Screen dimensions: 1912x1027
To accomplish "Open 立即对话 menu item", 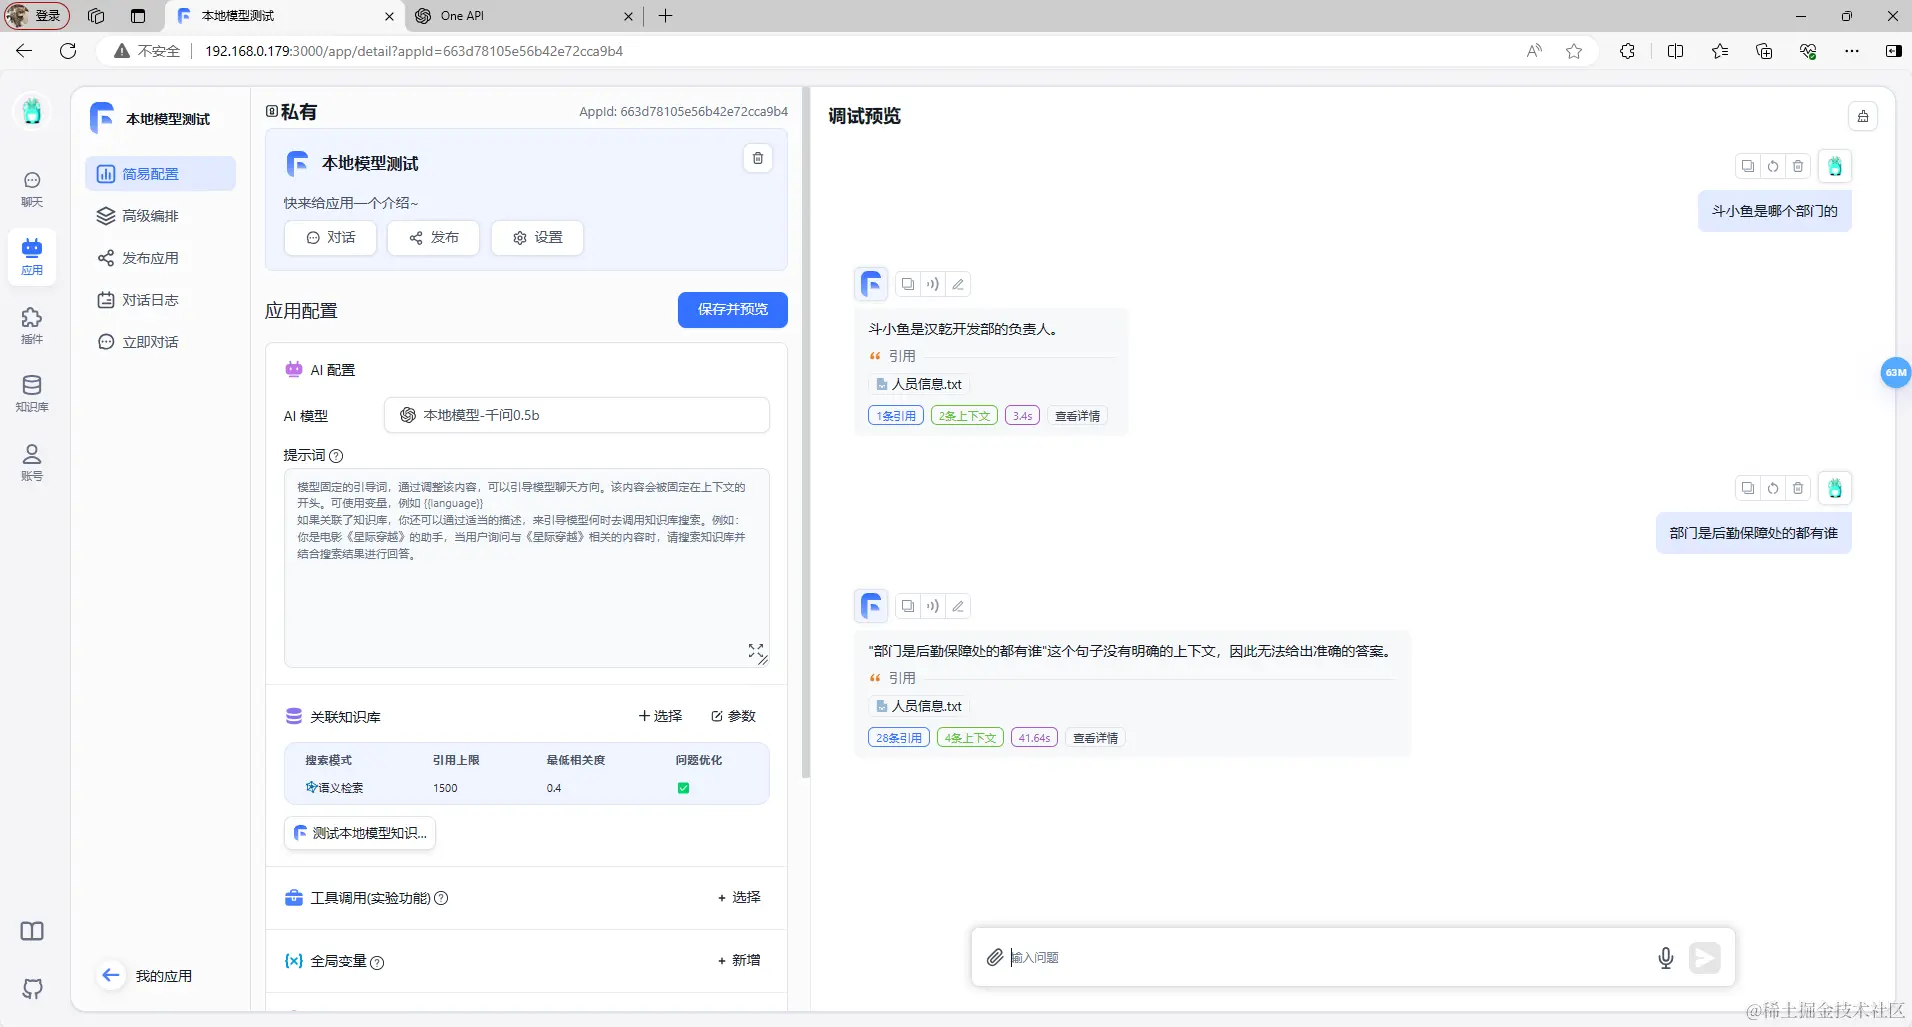I will pyautogui.click(x=160, y=342).
